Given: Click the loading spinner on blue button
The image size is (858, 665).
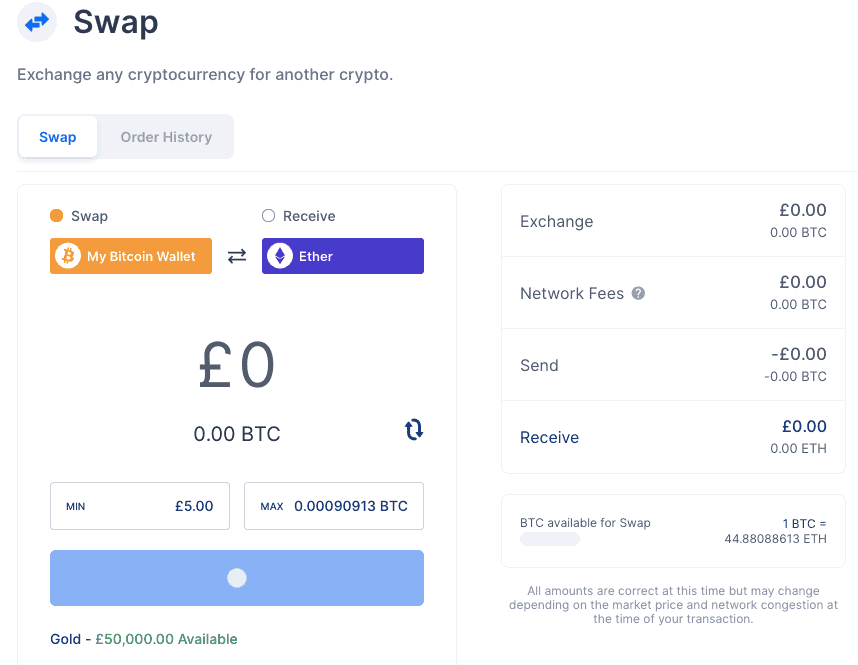Looking at the screenshot, I should (x=237, y=578).
